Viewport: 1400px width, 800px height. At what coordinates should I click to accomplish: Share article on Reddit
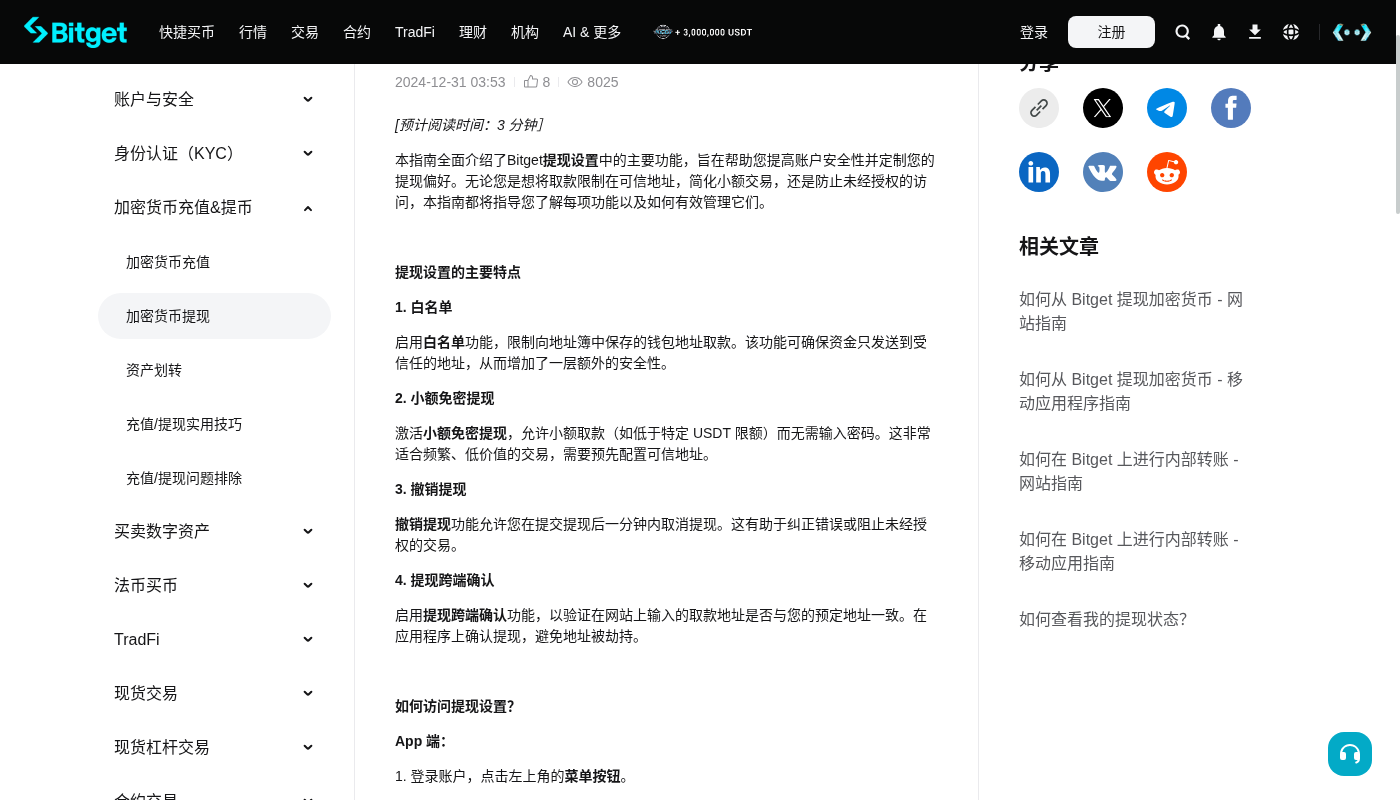(x=1167, y=172)
